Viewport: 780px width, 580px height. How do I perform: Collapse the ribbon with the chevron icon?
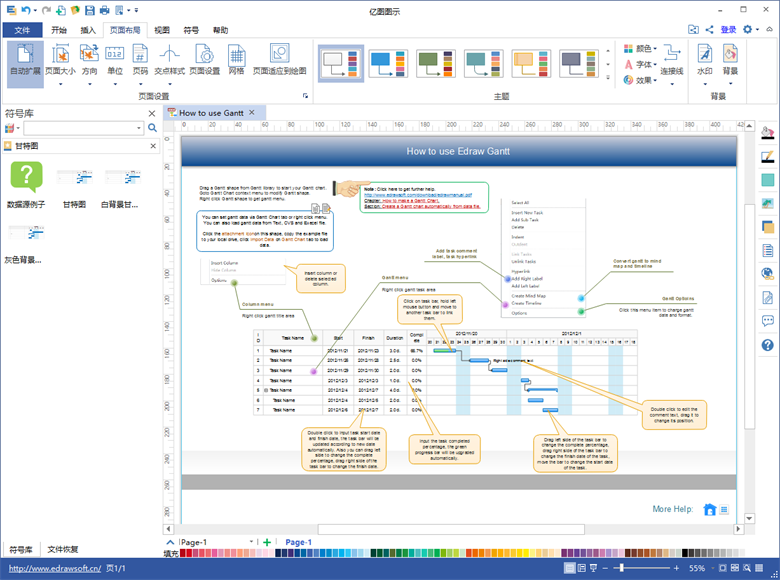click(x=770, y=29)
